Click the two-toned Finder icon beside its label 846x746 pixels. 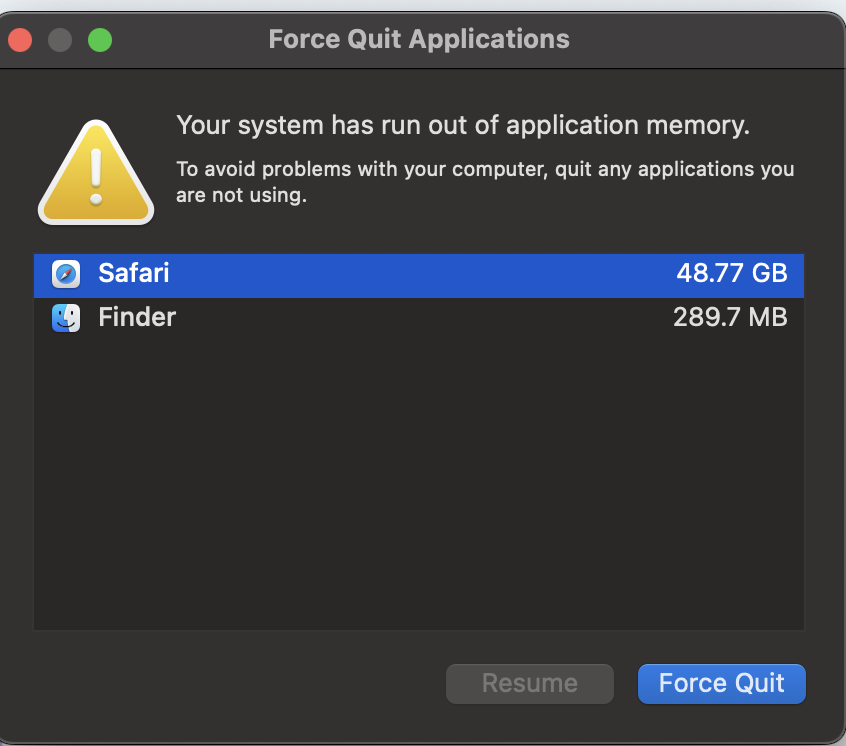(x=65, y=317)
